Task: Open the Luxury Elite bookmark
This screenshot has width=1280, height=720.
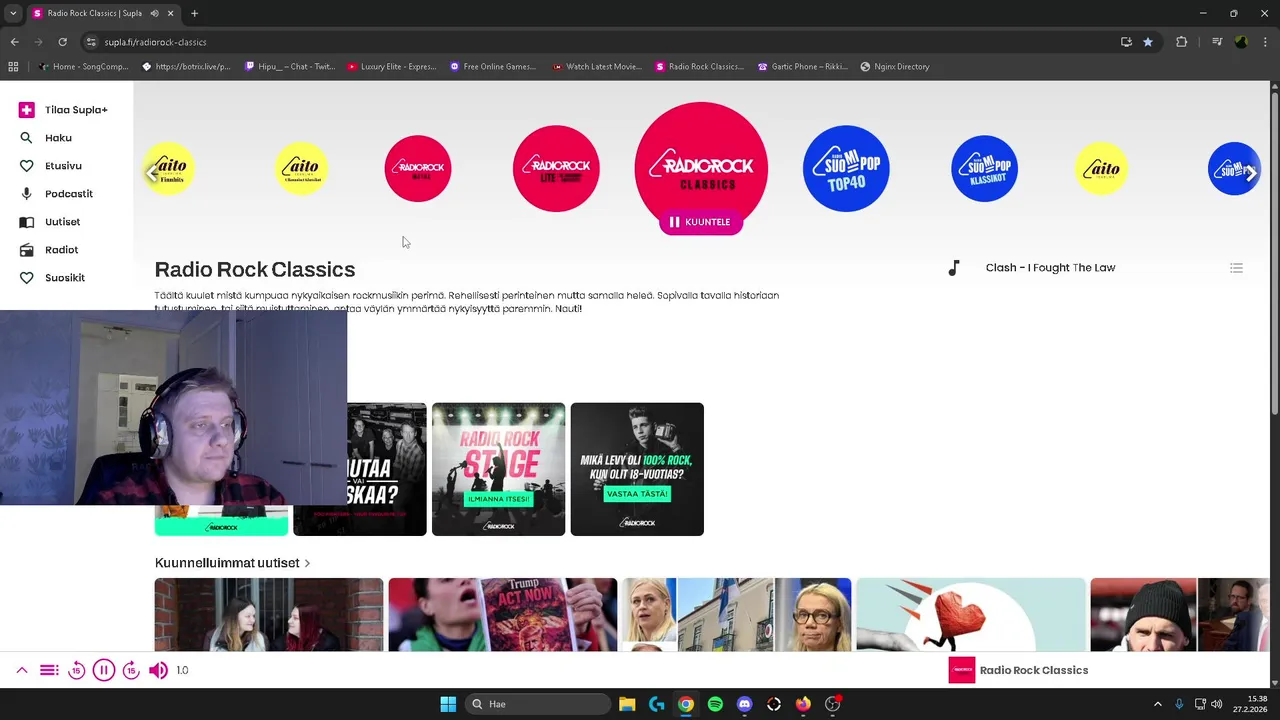Action: click(391, 67)
